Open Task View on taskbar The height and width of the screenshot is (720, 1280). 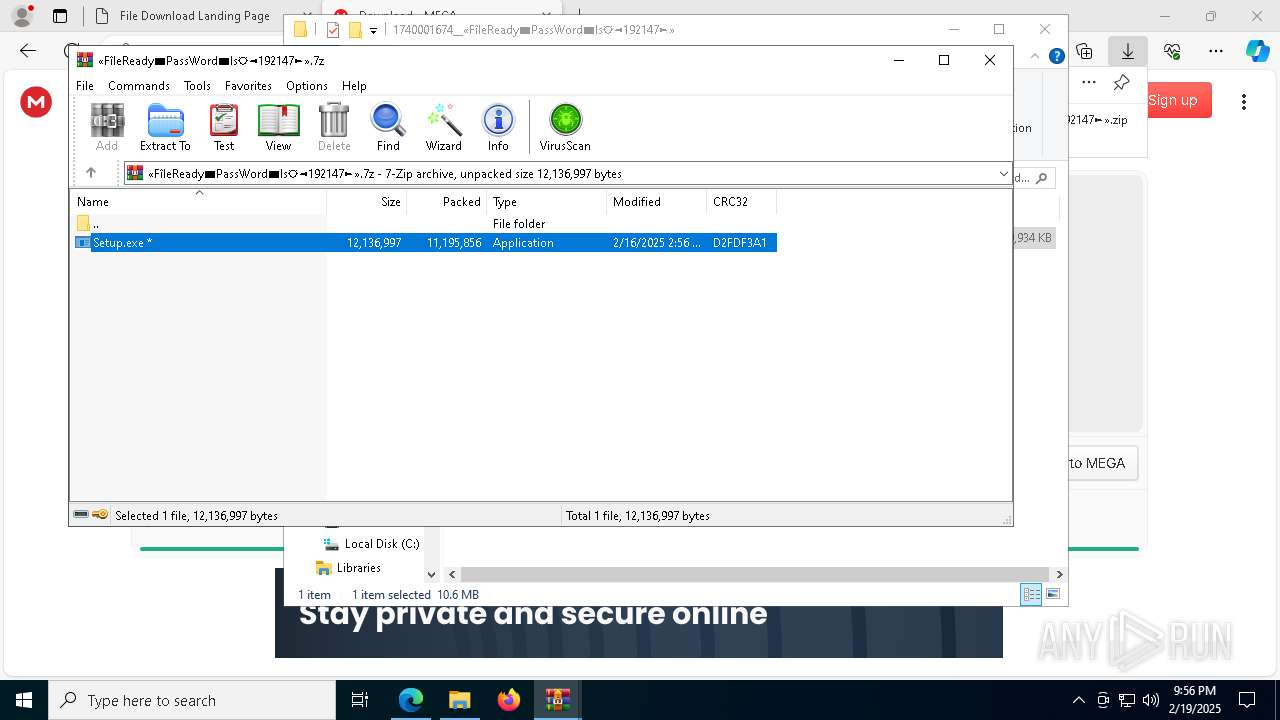(361, 700)
